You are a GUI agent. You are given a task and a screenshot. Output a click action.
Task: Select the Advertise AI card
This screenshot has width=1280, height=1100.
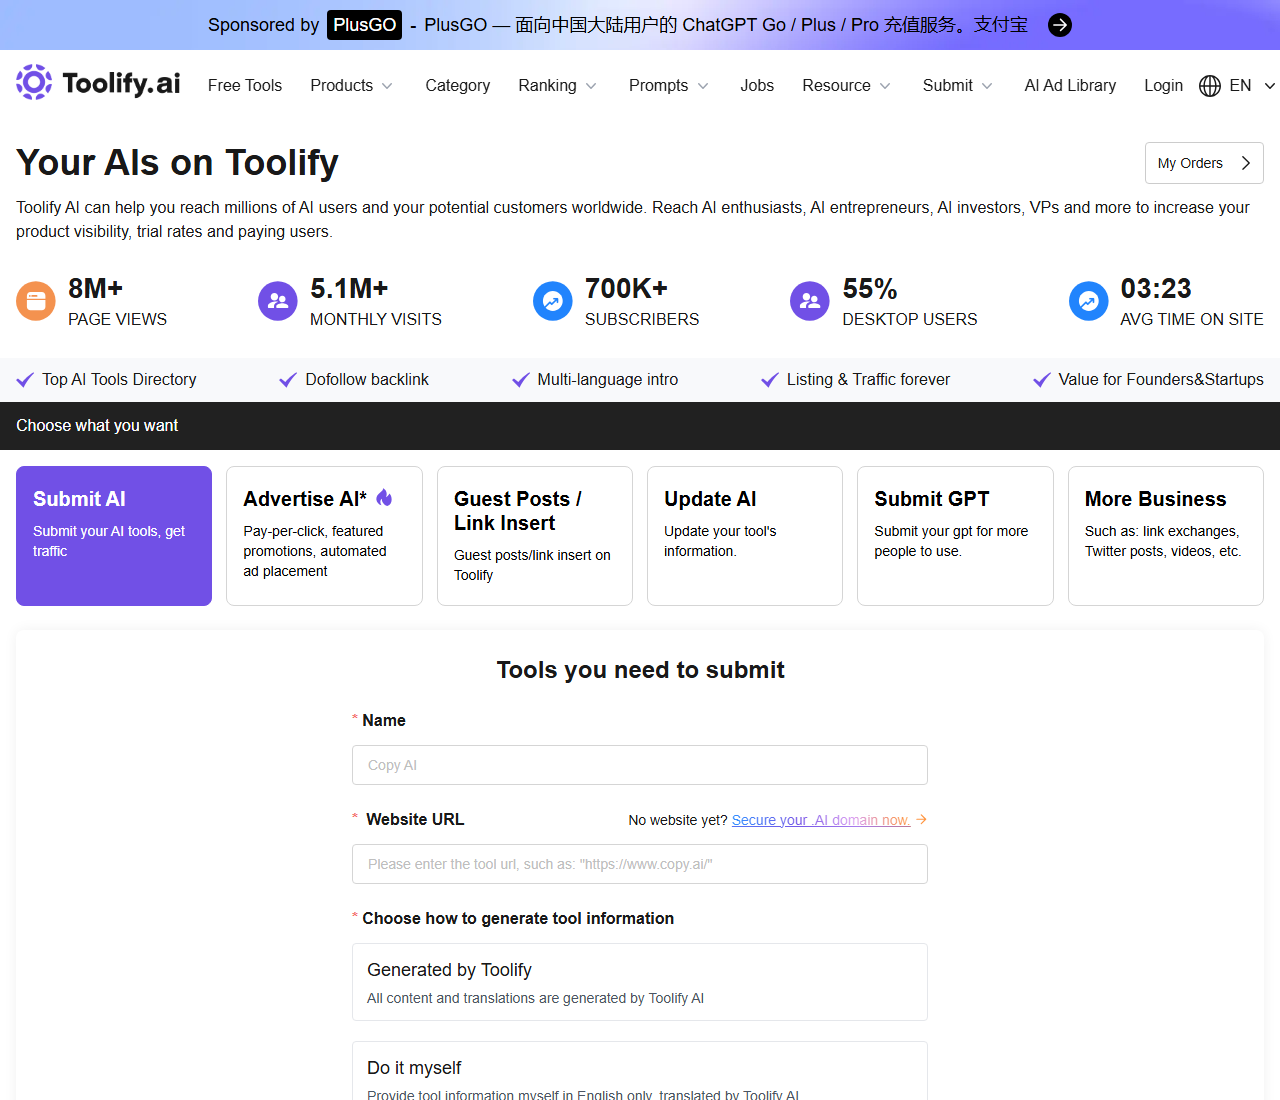pos(324,536)
